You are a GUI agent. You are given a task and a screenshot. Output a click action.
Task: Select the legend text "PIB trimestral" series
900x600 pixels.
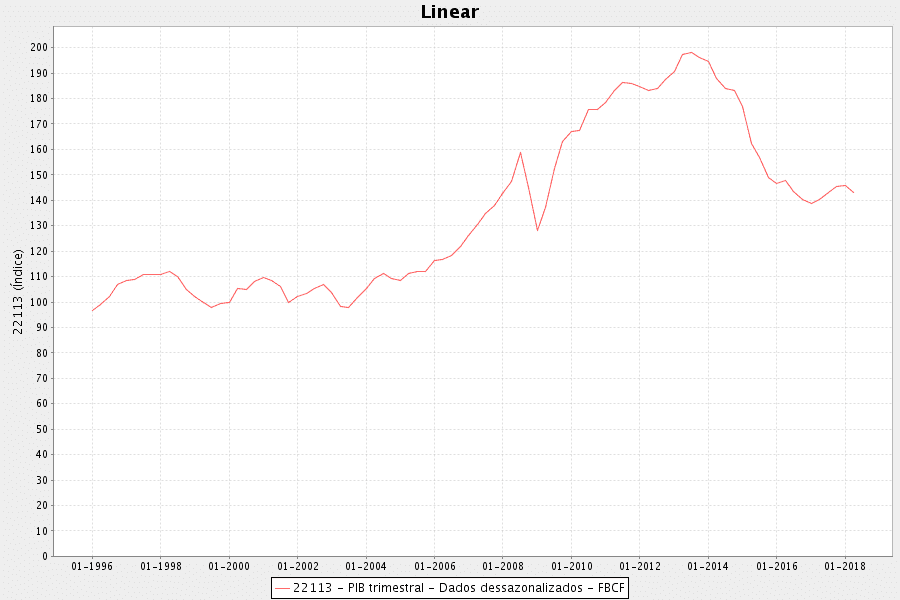pos(459,588)
